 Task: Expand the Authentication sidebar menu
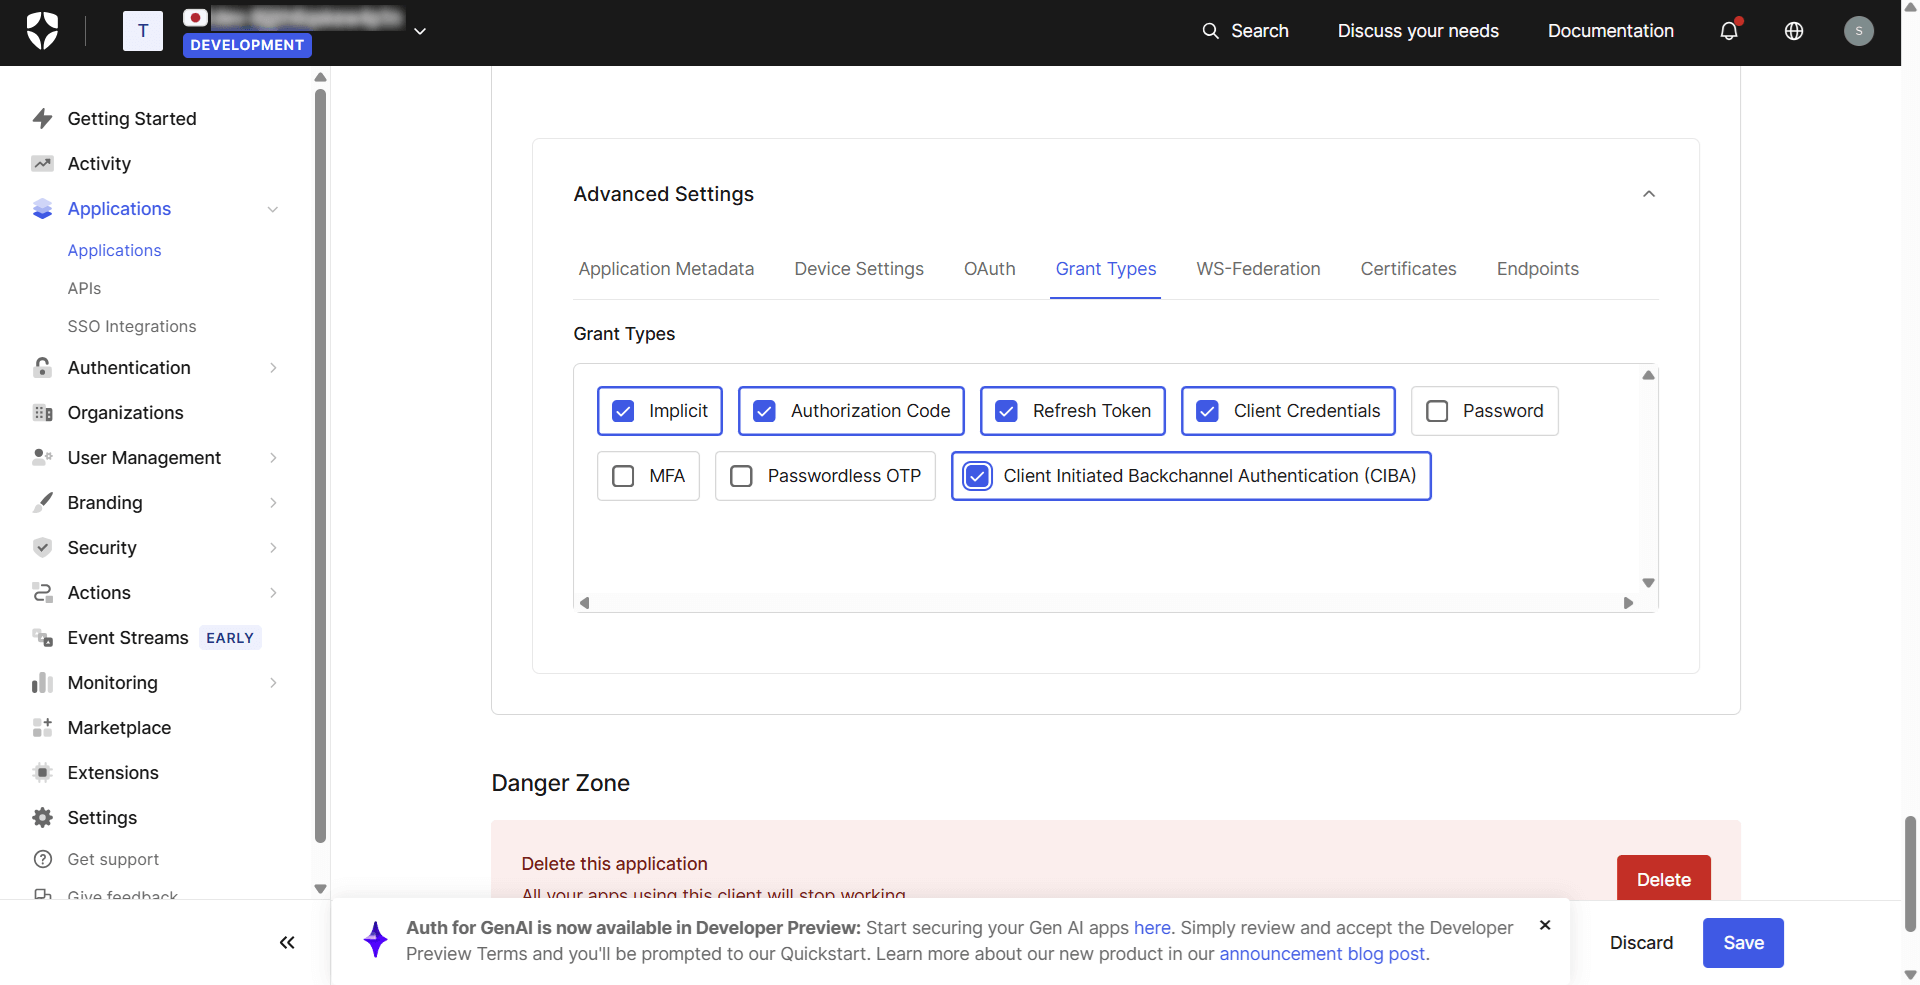point(130,368)
